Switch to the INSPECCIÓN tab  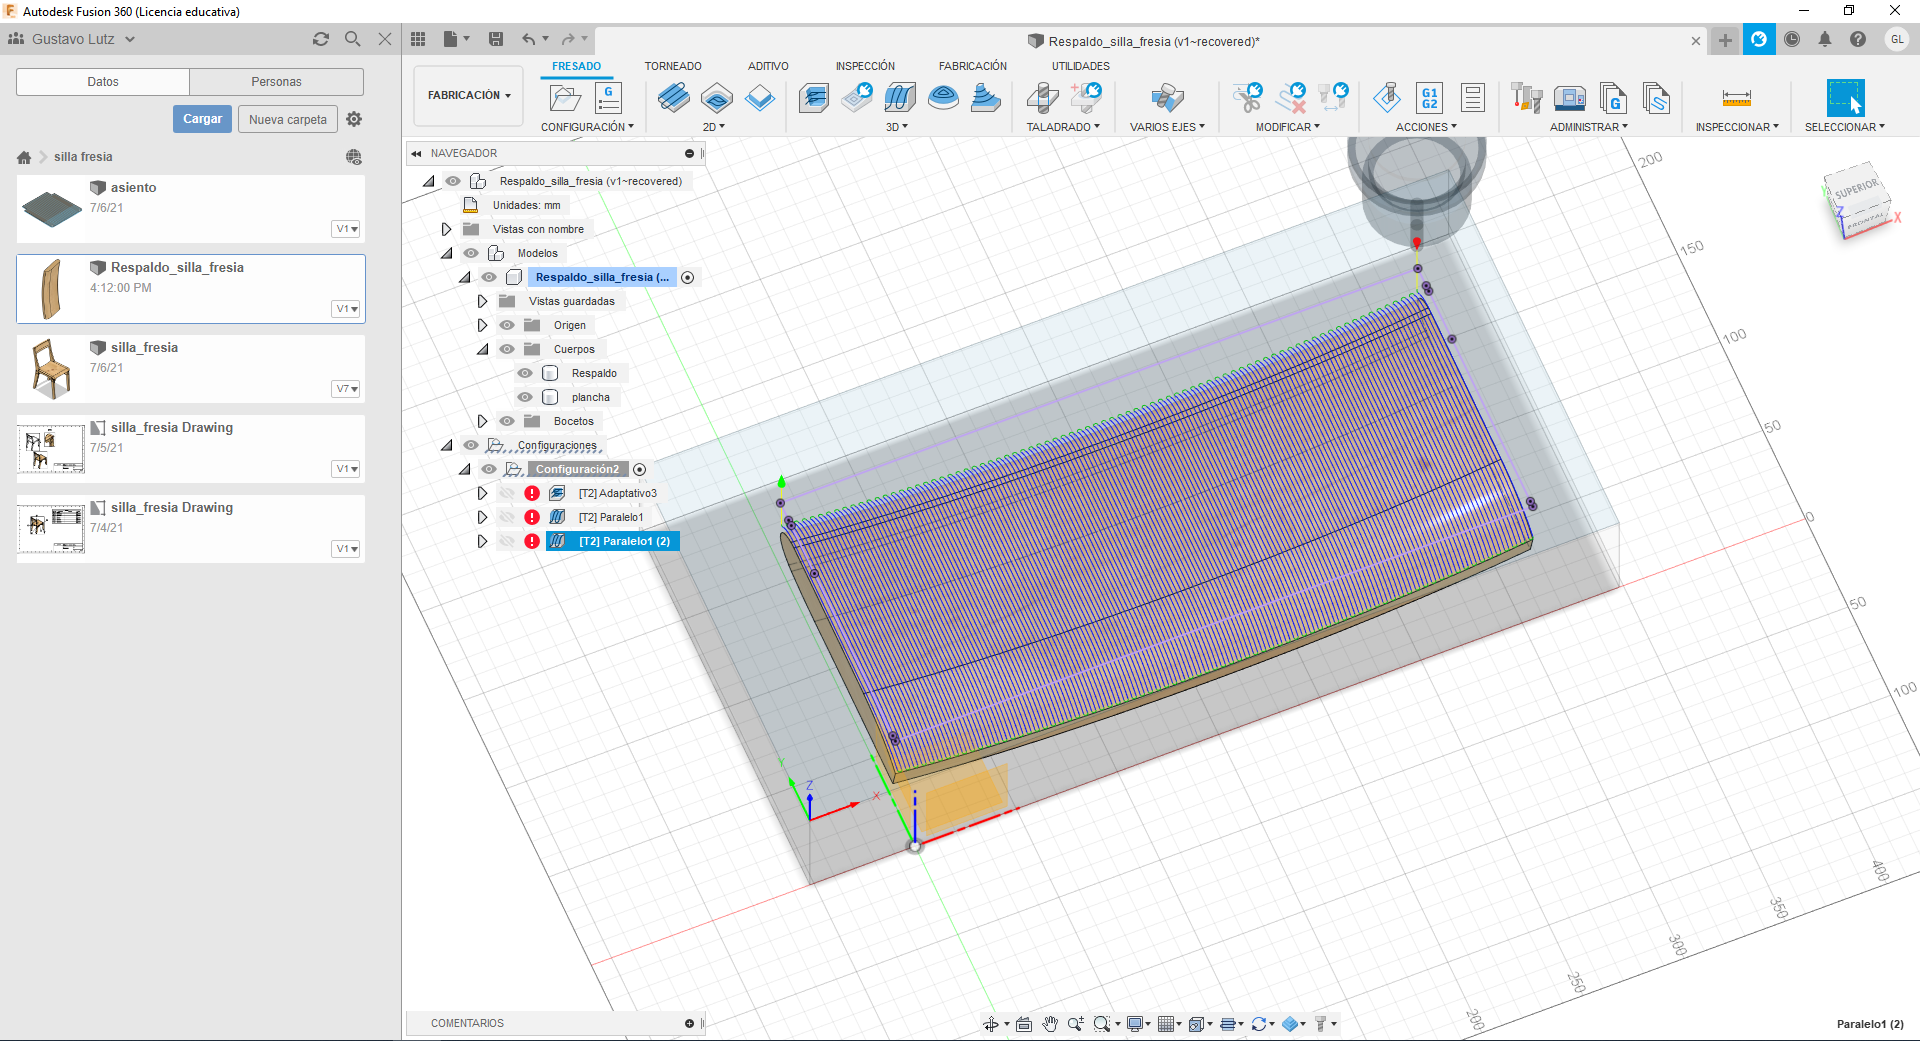point(865,66)
